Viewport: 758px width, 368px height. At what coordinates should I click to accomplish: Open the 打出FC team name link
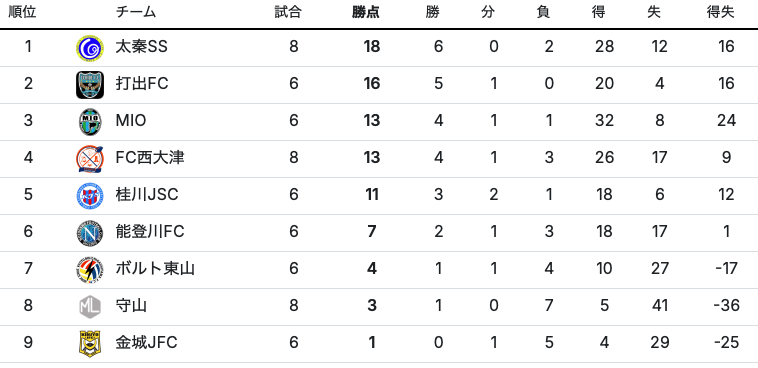[x=142, y=84]
